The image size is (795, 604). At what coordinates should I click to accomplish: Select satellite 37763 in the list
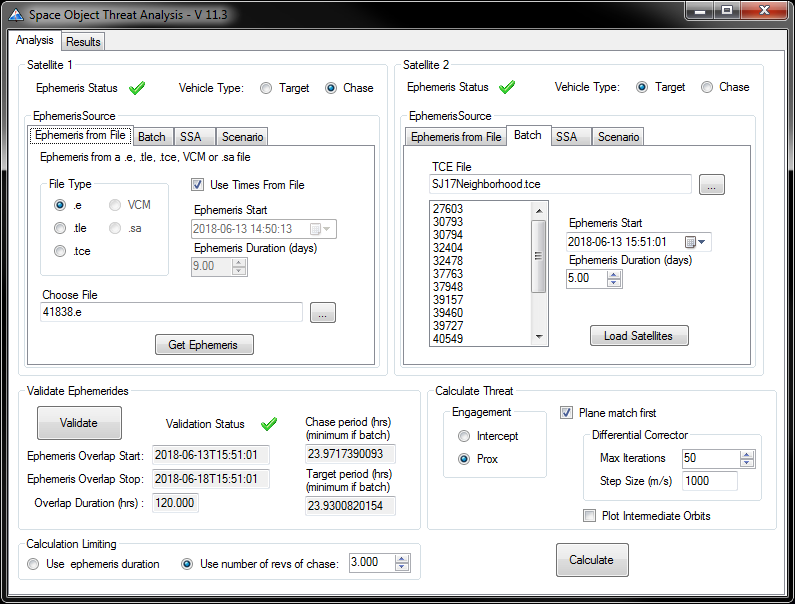click(447, 274)
